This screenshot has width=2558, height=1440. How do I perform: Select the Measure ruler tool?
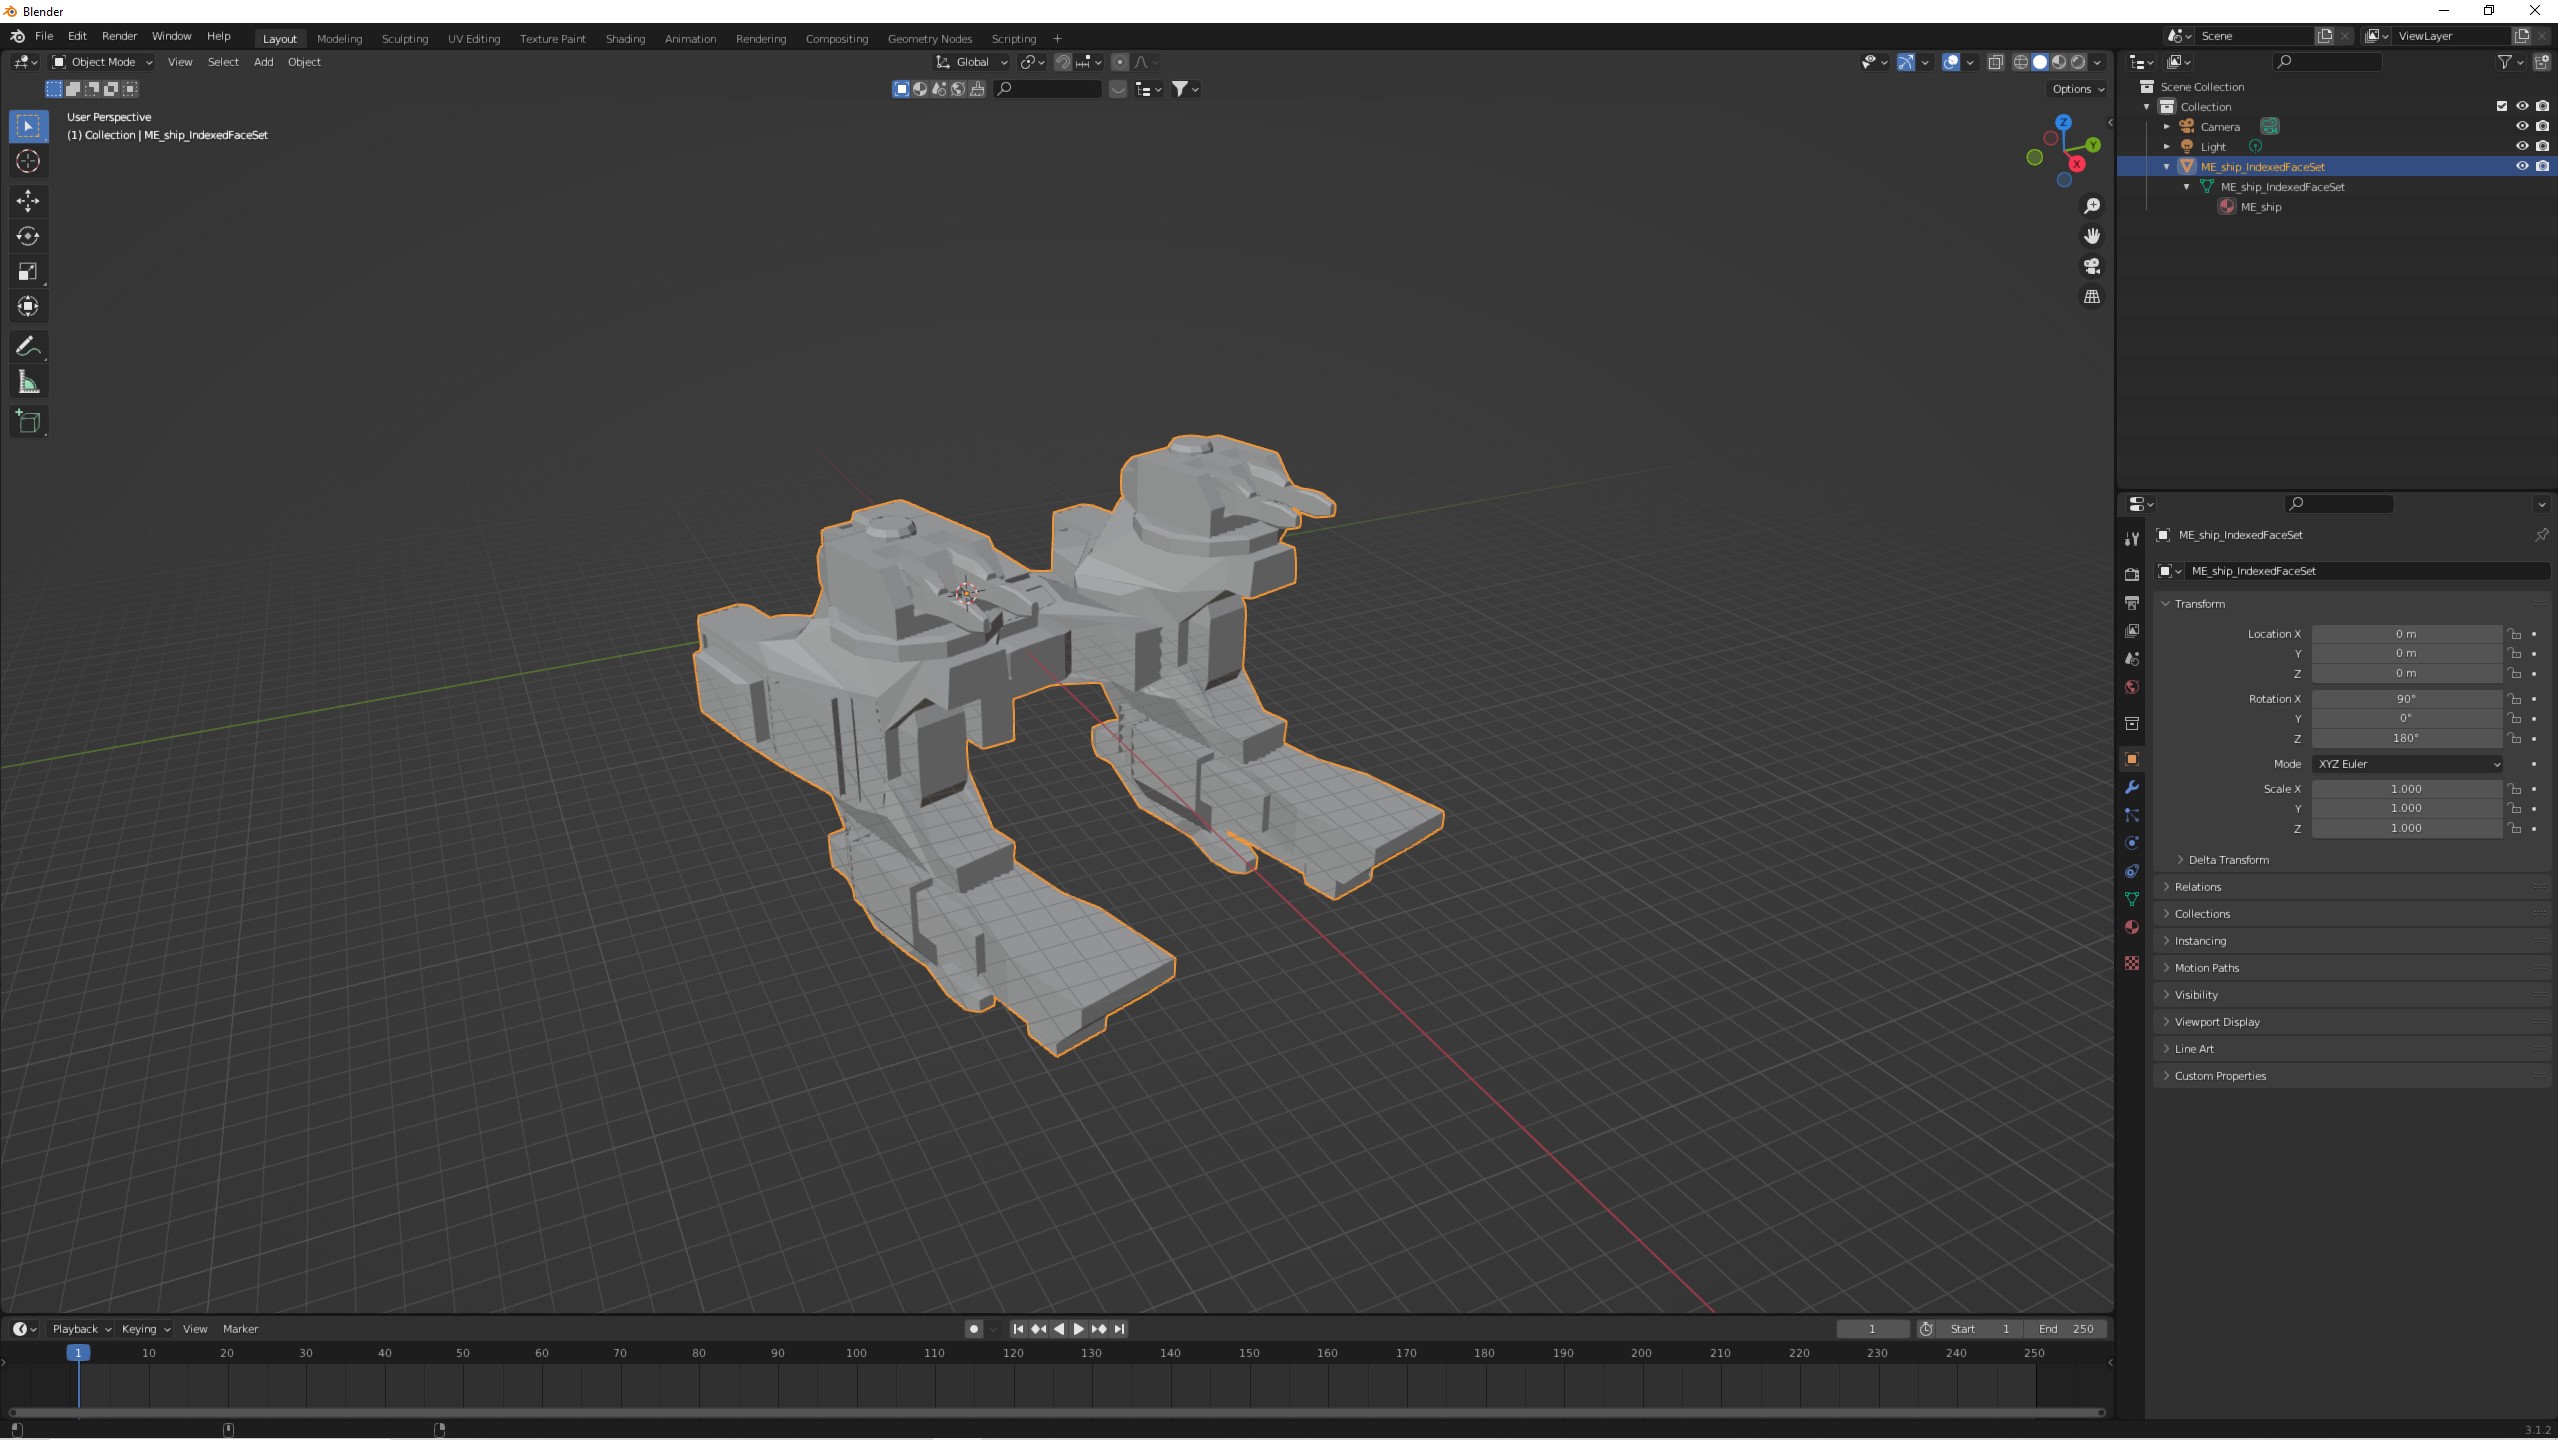pos(28,383)
